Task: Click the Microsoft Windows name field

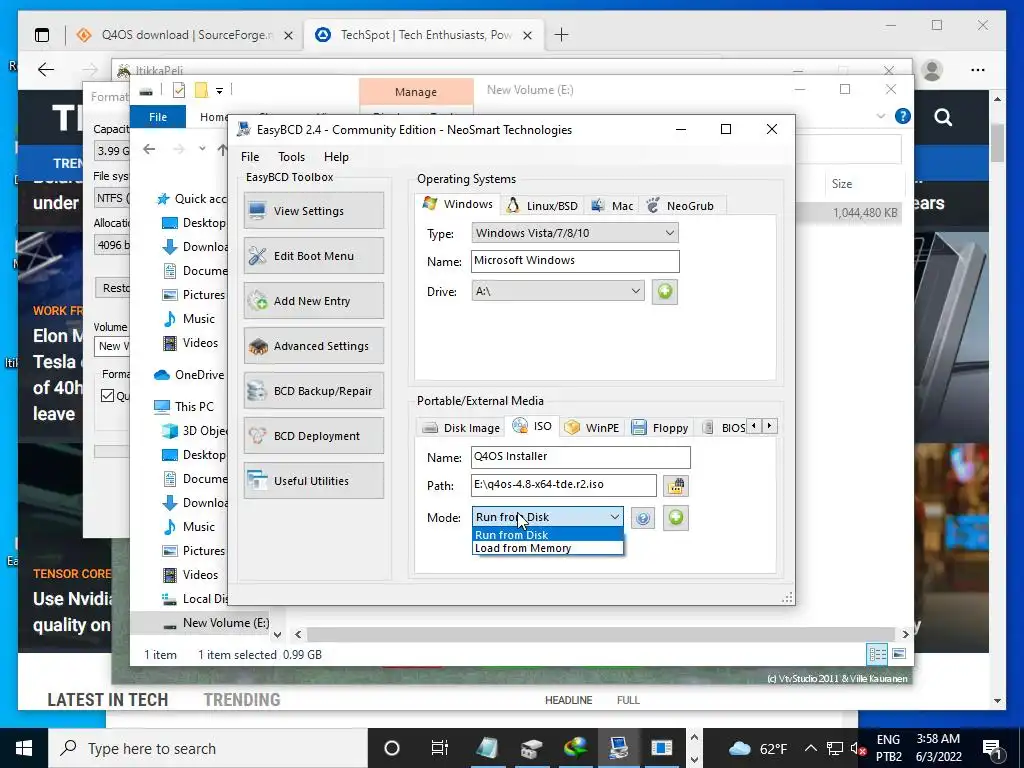Action: (x=575, y=261)
